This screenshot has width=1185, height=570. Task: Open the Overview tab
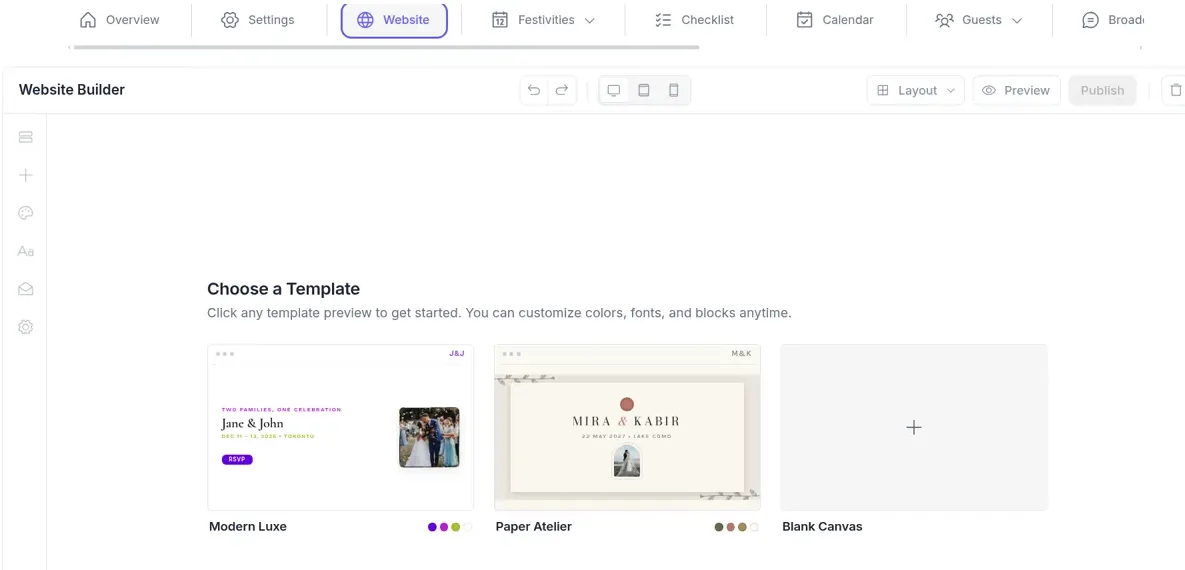(119, 20)
